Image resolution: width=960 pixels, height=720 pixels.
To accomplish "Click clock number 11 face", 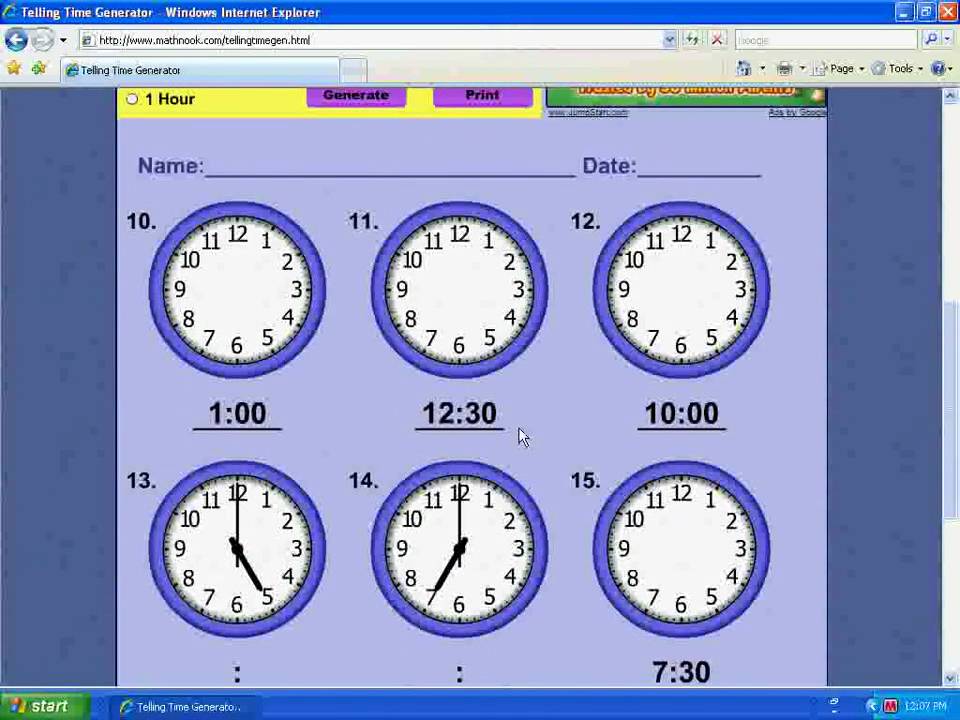I will click(460, 290).
